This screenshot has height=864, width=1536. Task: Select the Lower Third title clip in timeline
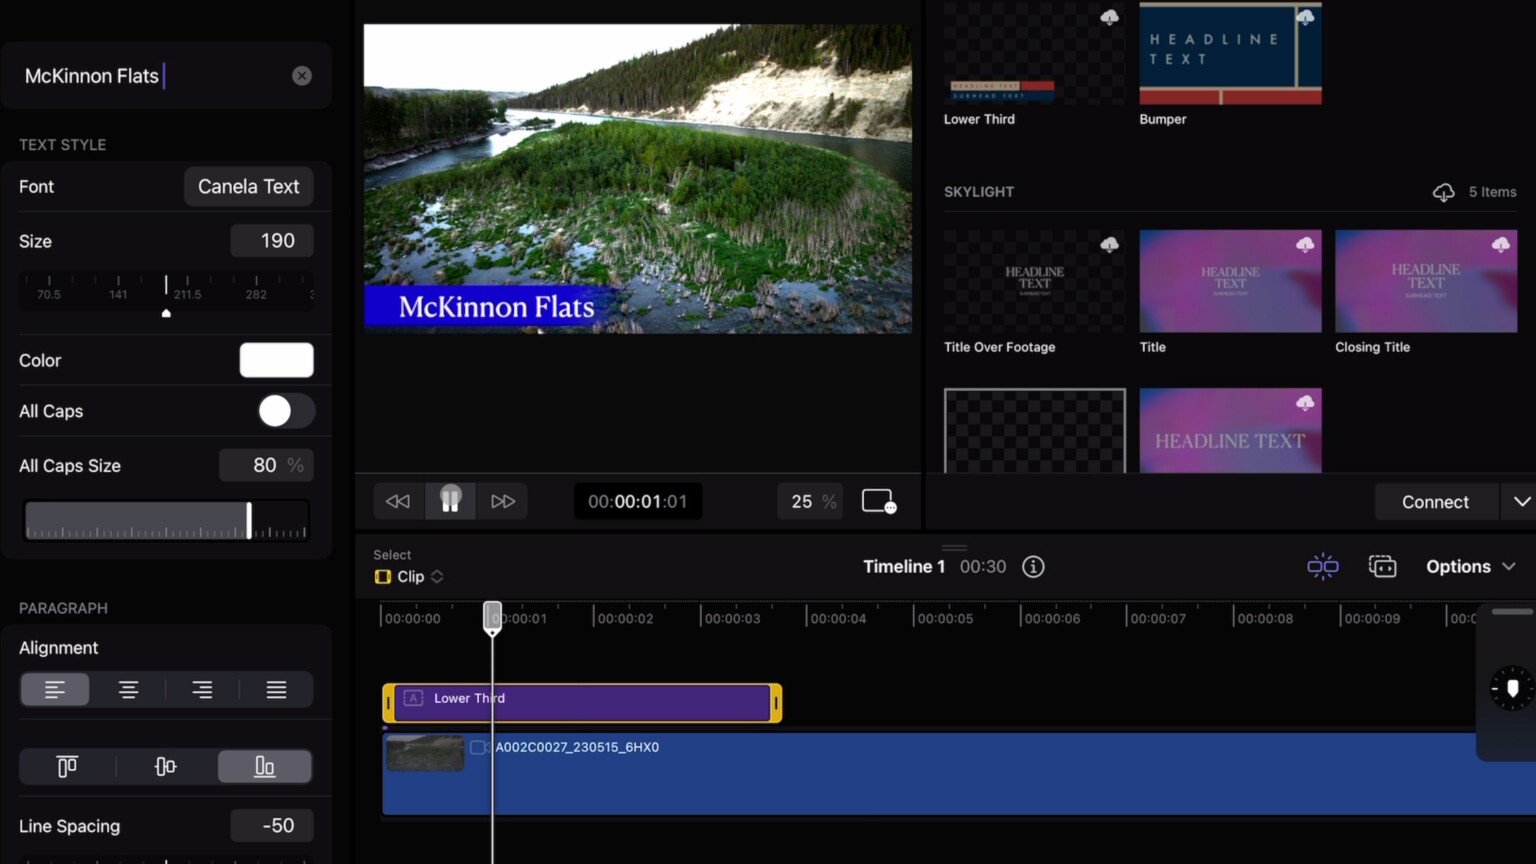click(x=582, y=703)
